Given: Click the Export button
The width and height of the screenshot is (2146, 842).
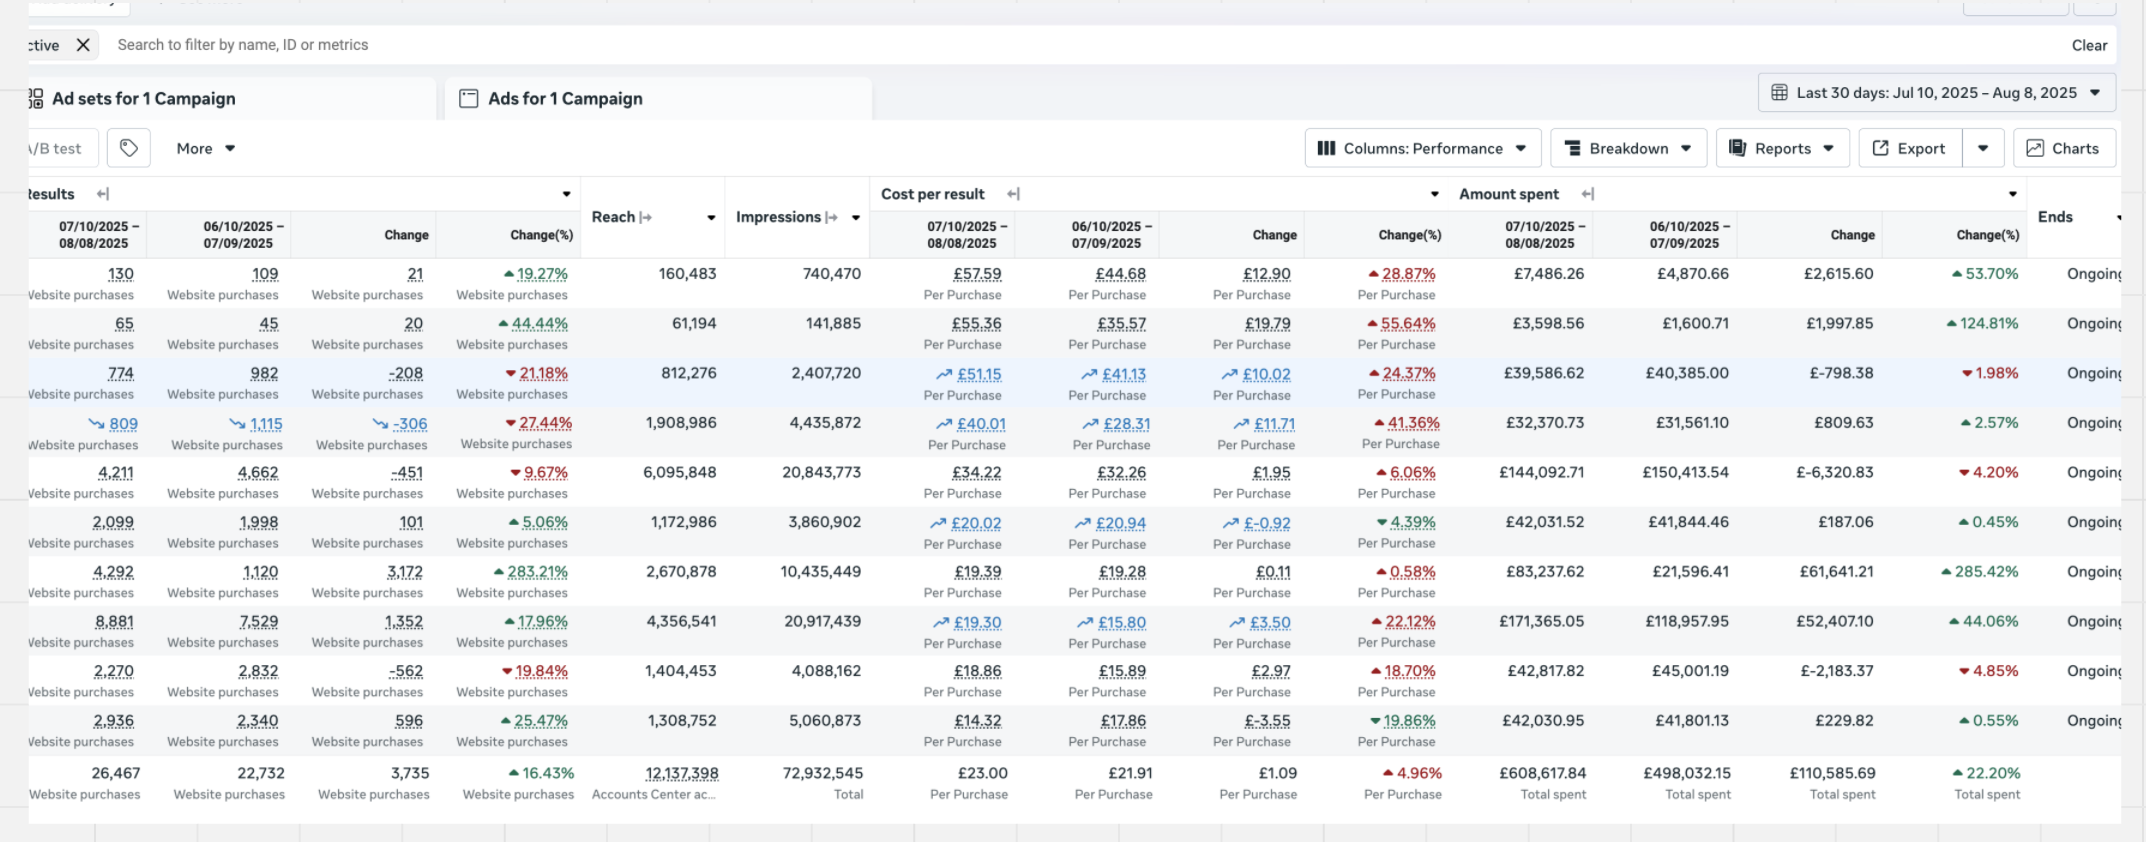Looking at the screenshot, I should (1909, 148).
